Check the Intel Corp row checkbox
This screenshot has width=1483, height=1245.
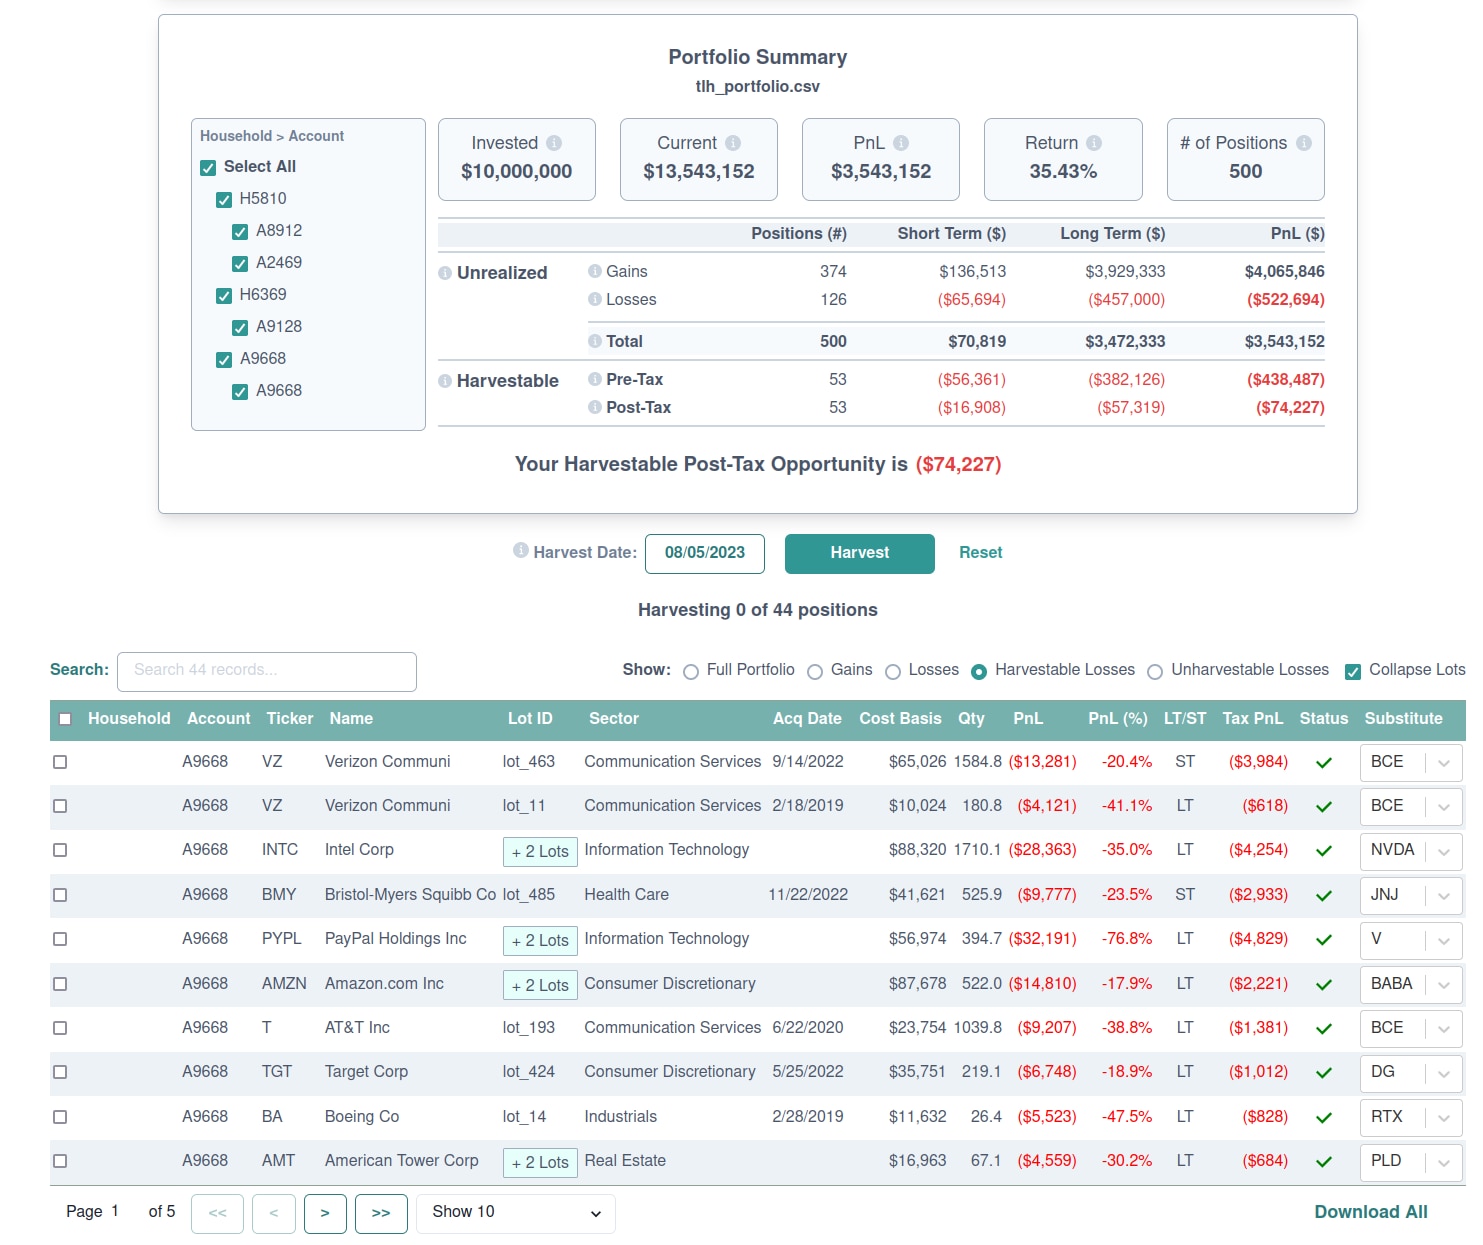click(60, 850)
